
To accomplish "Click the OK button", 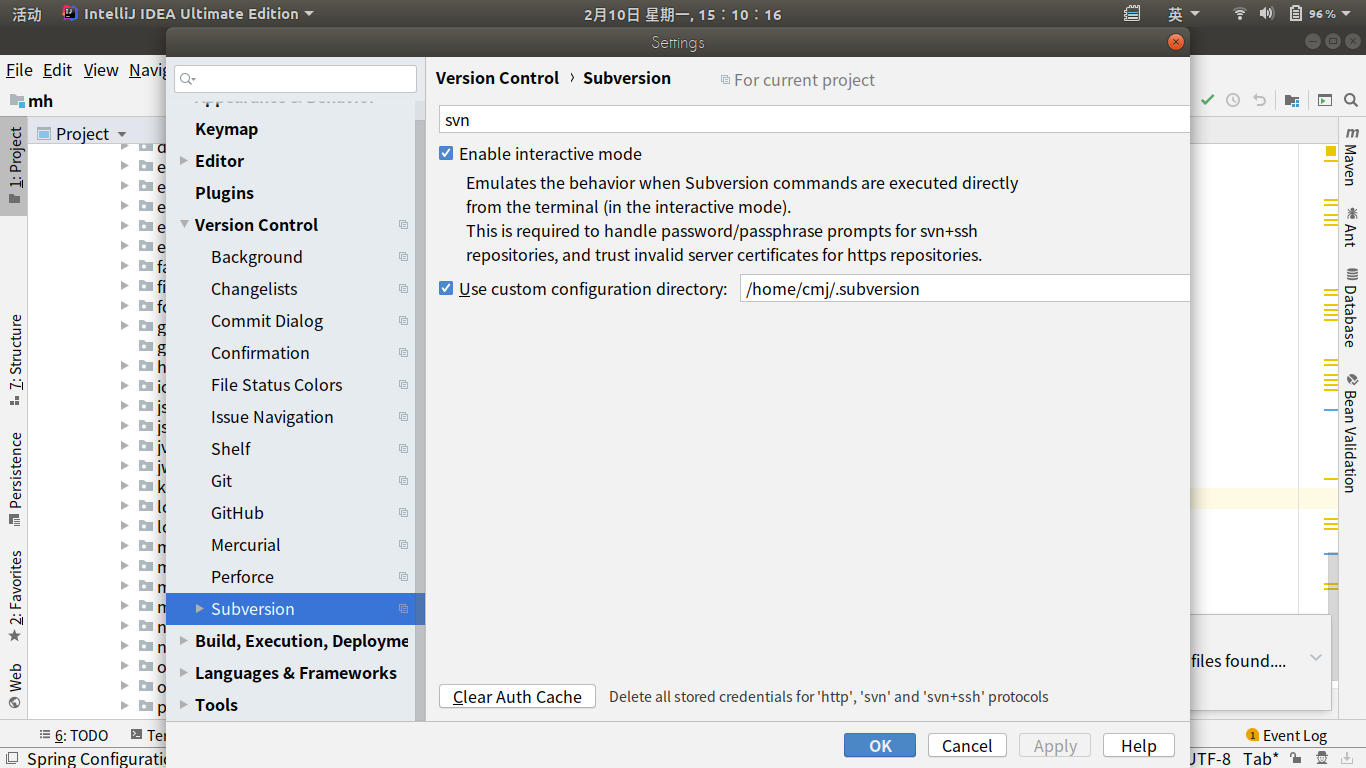I will point(880,745).
